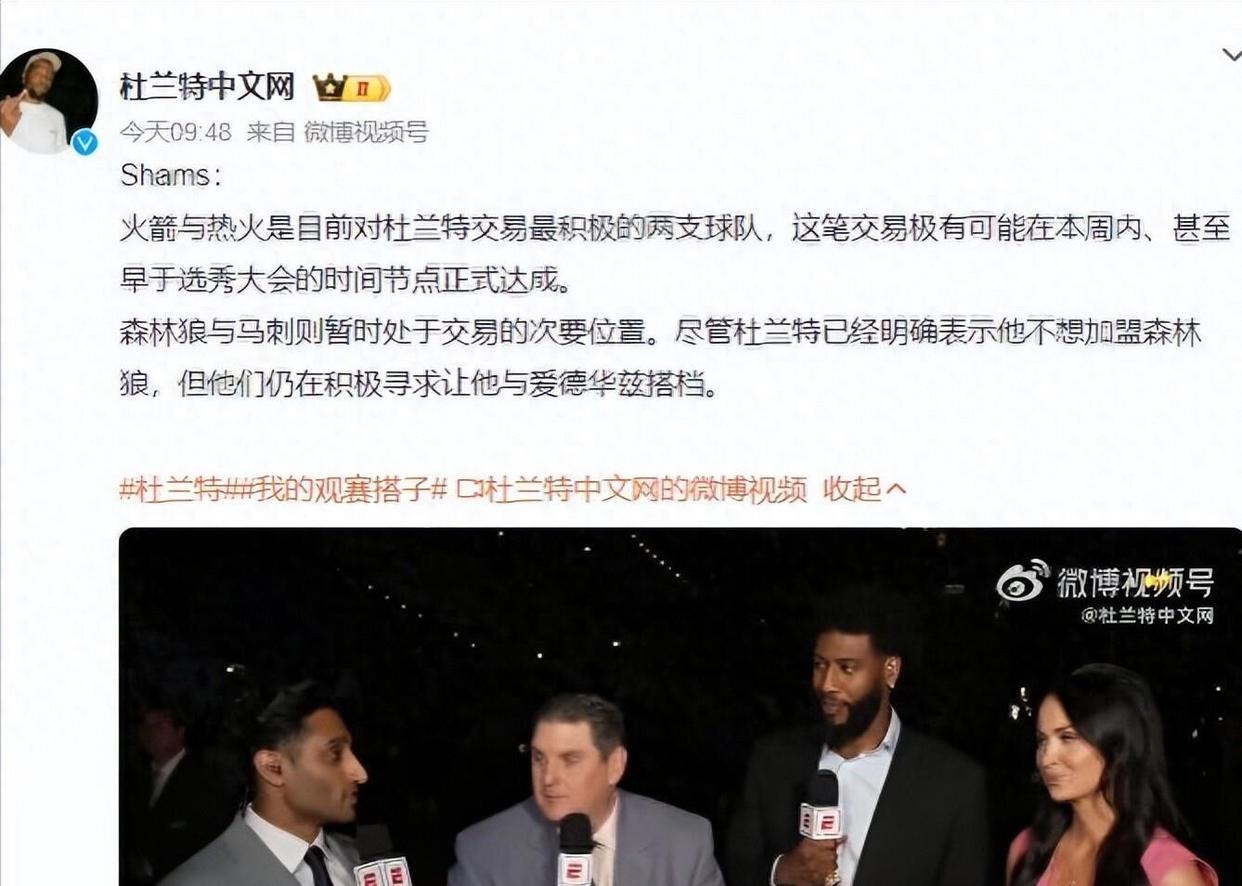Click the 今天09:48 post timestamp

[x=175, y=132]
